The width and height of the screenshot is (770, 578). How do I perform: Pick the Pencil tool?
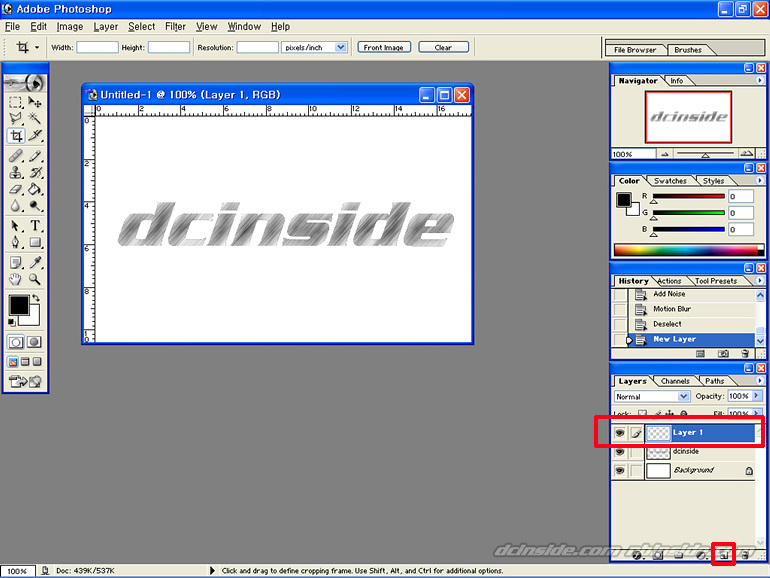(x=34, y=156)
